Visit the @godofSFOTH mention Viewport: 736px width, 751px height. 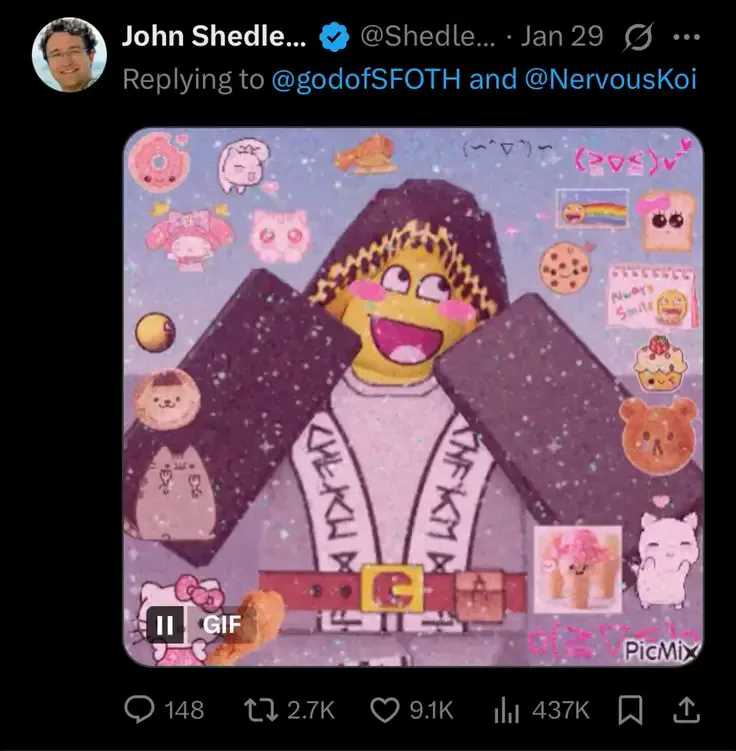coord(366,79)
